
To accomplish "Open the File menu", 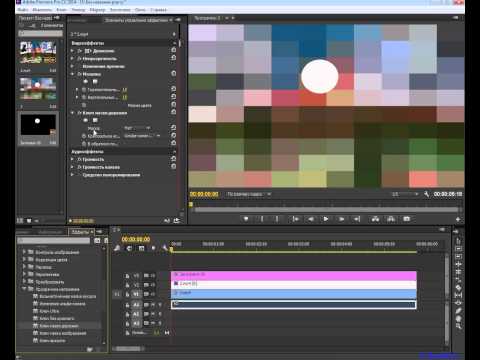I will (23, 10).
